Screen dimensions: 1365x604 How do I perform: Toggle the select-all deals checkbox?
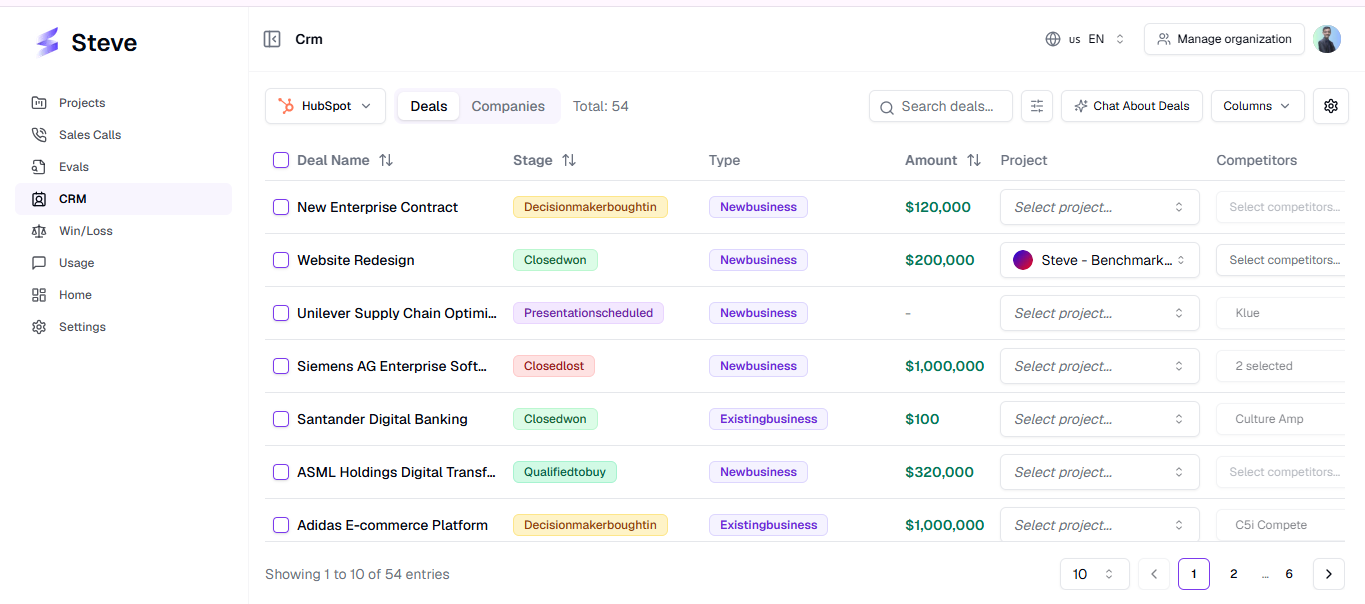pos(281,160)
